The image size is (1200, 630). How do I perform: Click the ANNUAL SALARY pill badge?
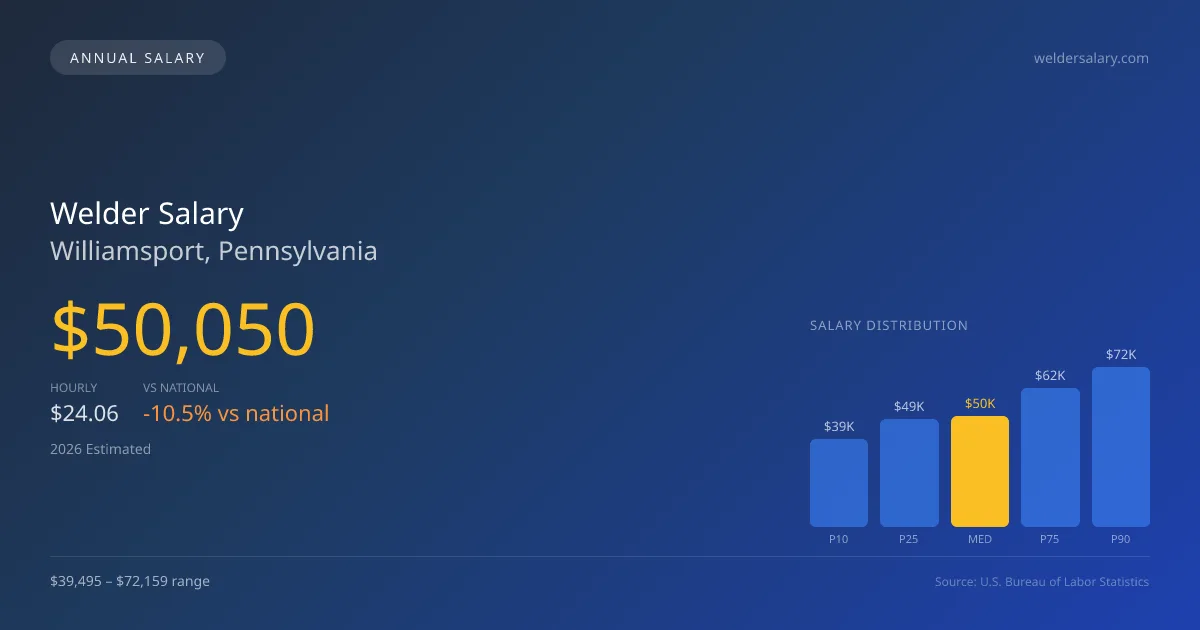tap(138, 58)
